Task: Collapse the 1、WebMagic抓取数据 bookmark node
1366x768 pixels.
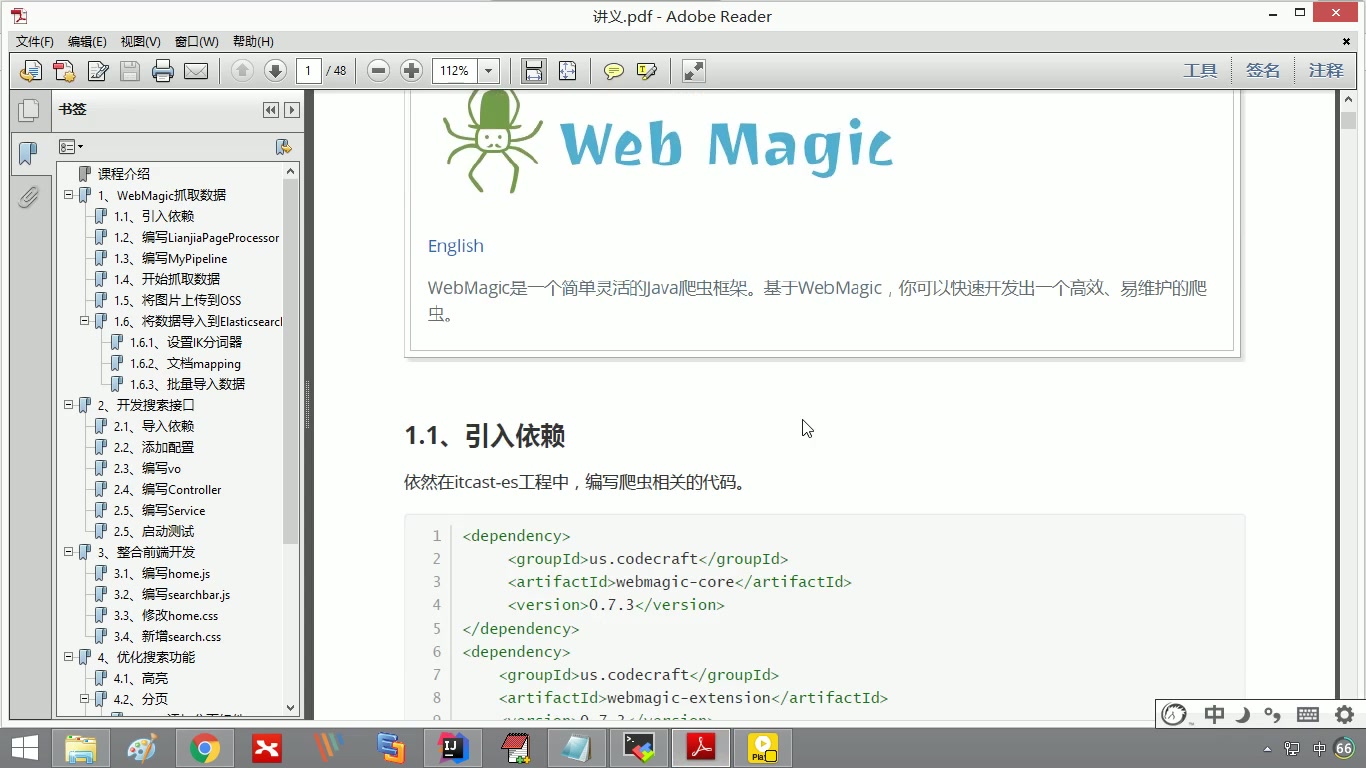Action: pyautogui.click(x=69, y=195)
